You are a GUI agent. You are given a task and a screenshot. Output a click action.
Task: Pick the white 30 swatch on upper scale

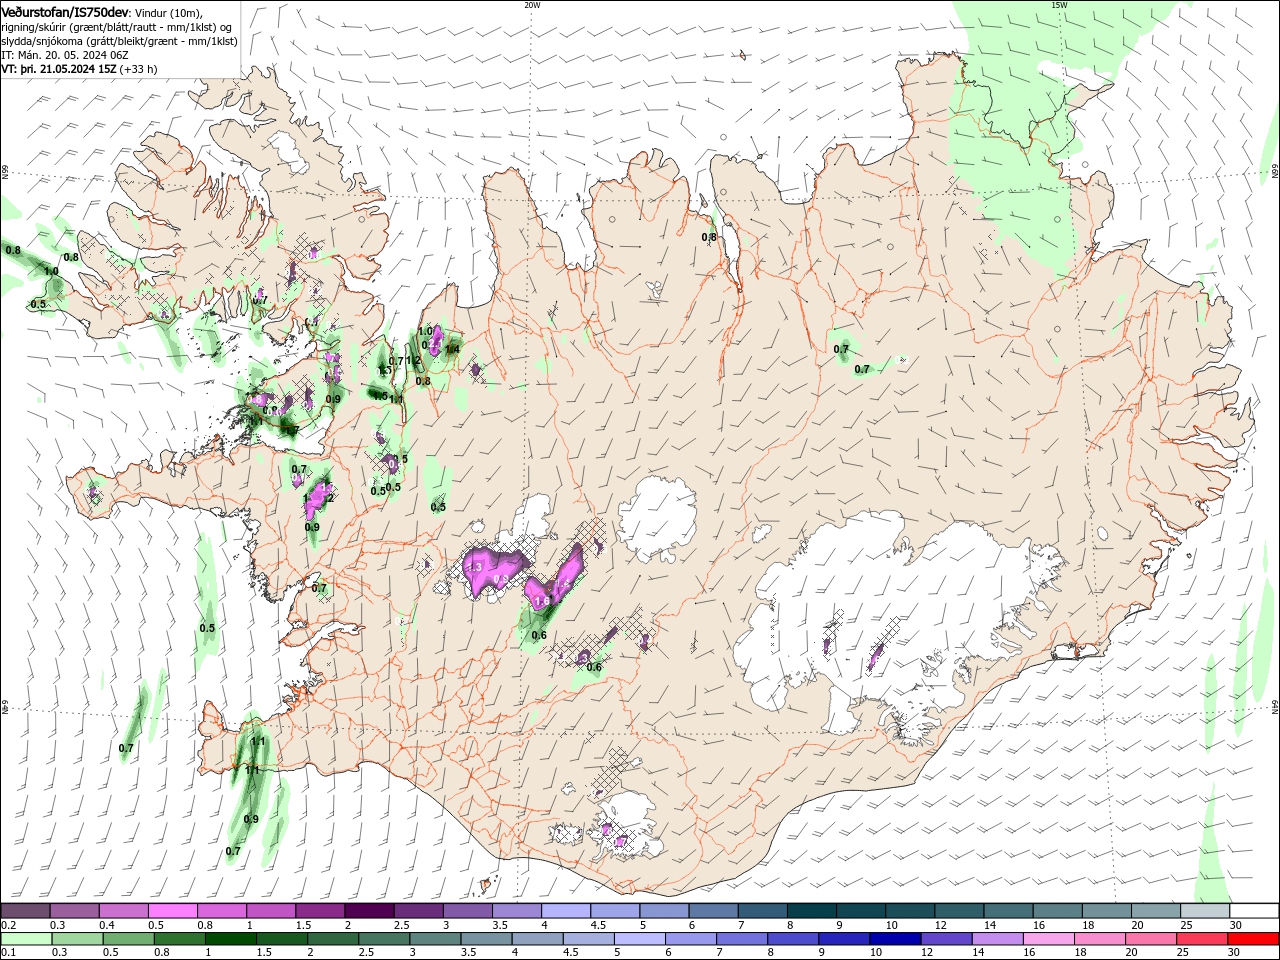pyautogui.click(x=1253, y=911)
